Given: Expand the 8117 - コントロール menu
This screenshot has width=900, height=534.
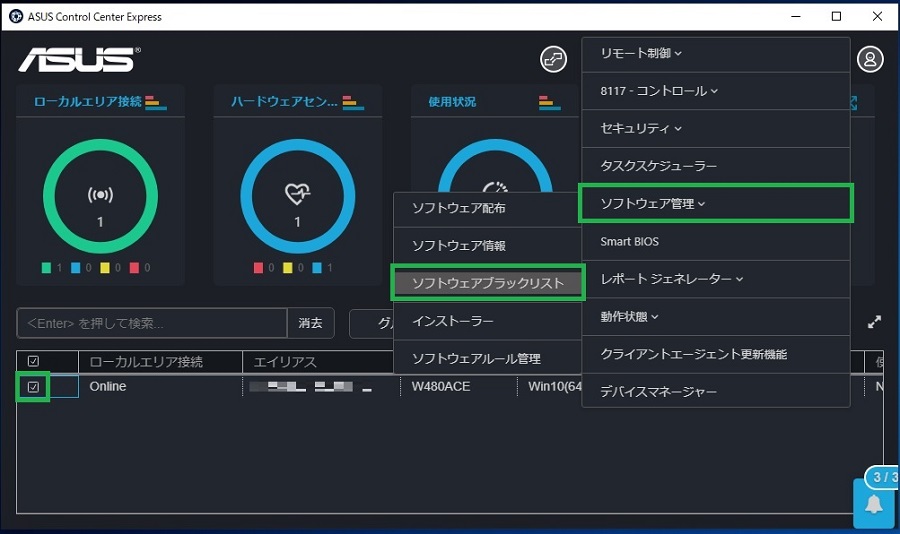Looking at the screenshot, I should (716, 91).
